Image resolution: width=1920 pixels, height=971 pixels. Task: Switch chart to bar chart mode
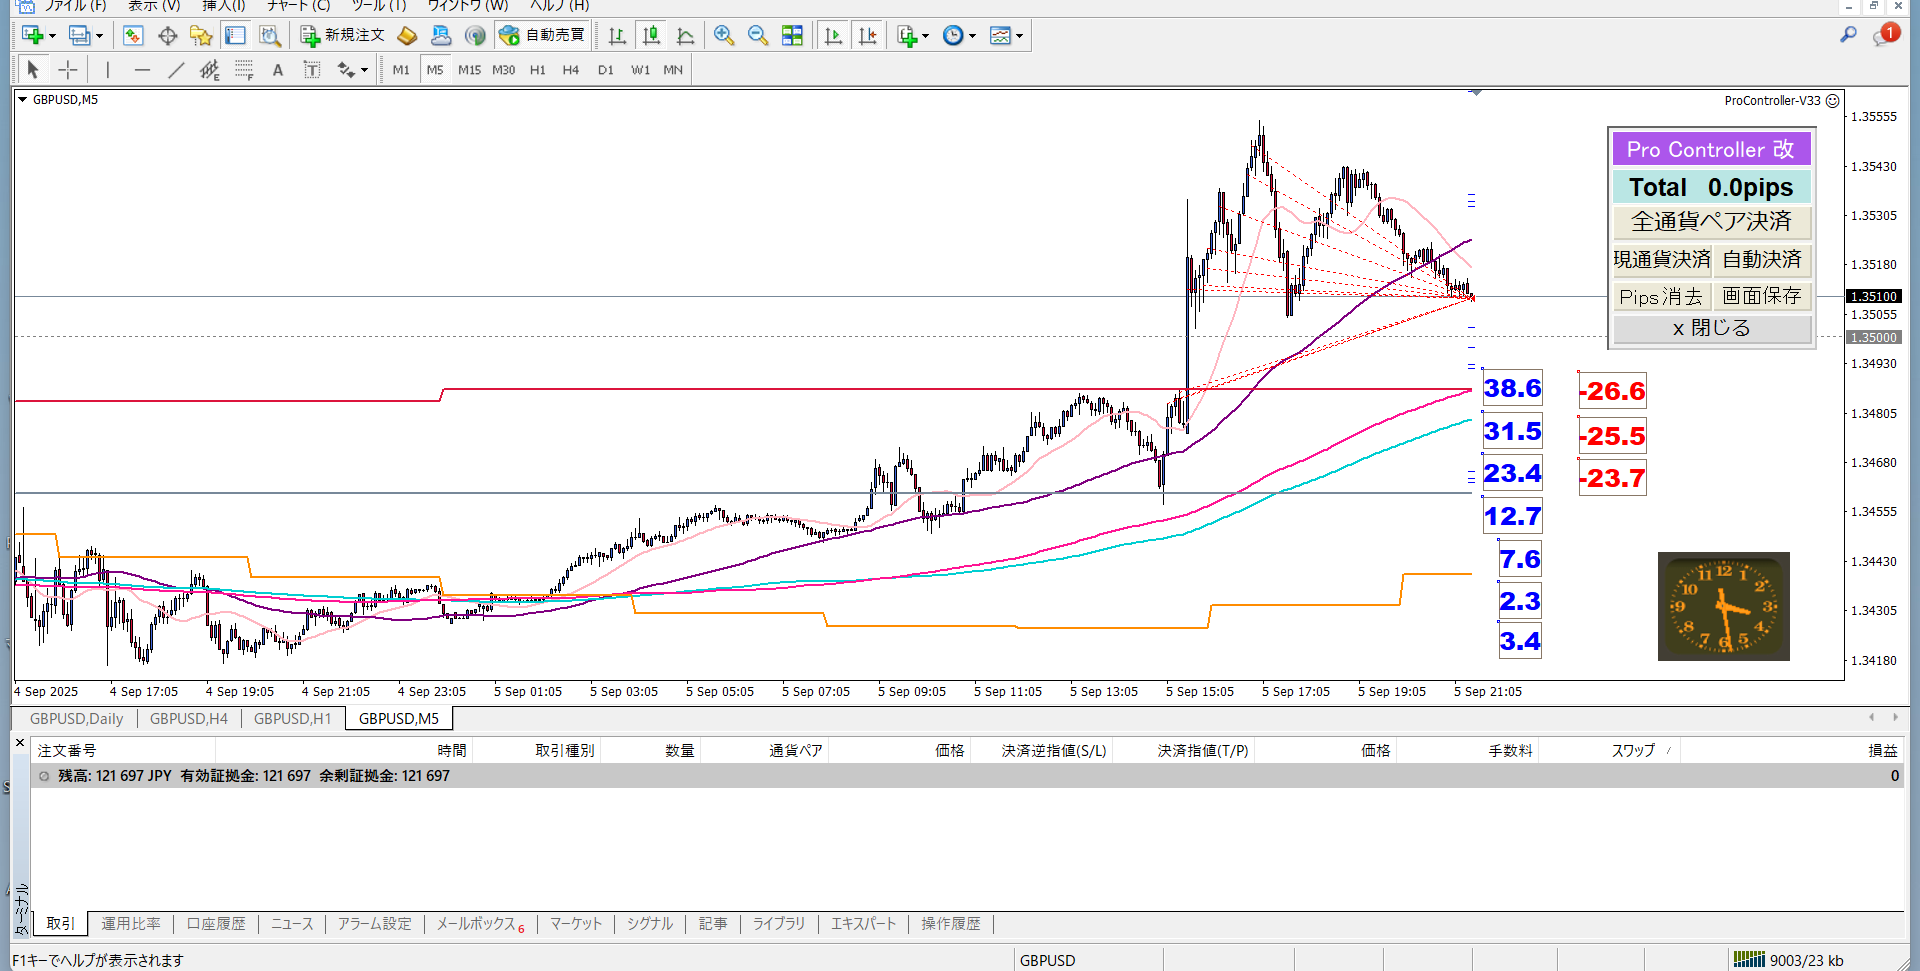(x=617, y=36)
